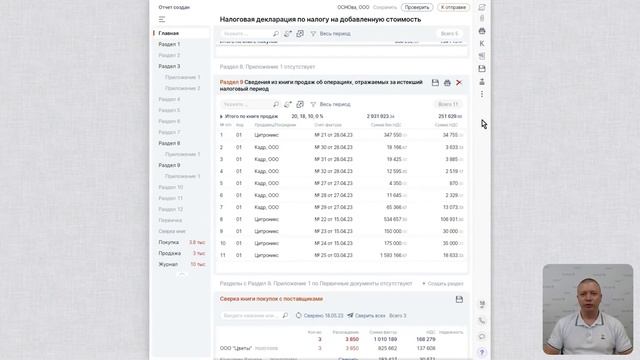Click the paperclip attachment icon in right sidebar
Screen dimensions: 640x360
(x=482, y=18)
